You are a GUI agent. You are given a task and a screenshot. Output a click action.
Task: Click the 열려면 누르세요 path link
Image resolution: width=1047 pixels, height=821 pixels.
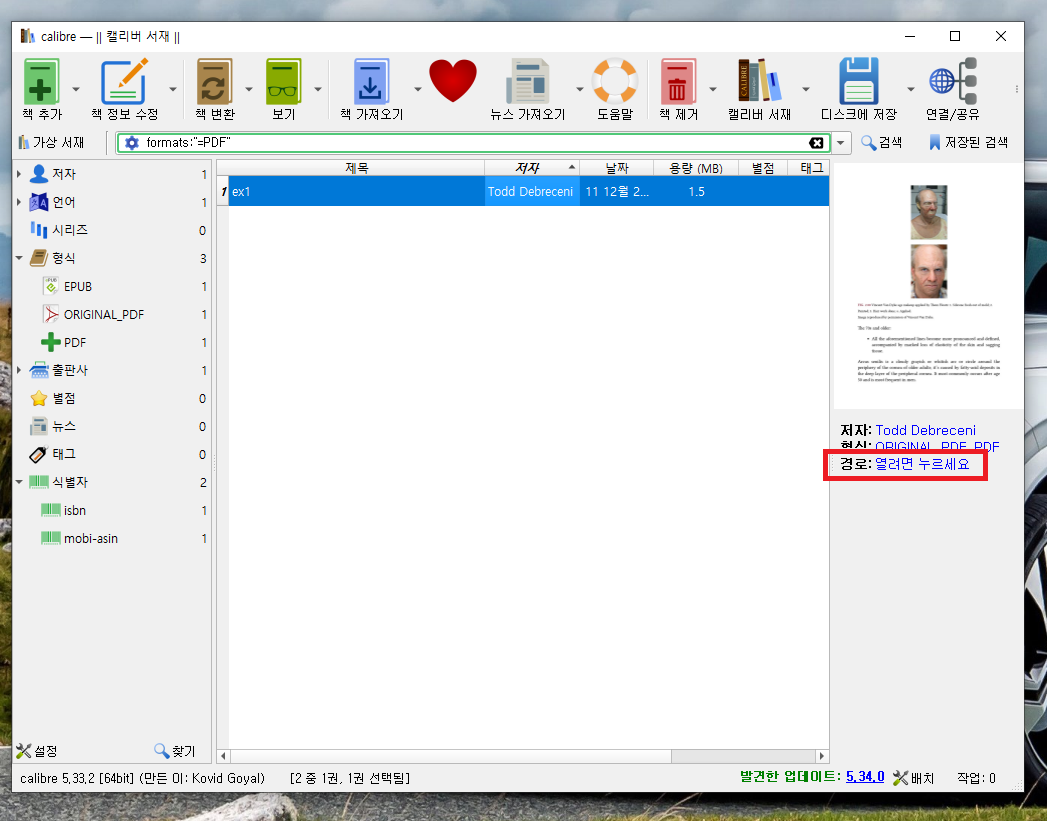922,464
